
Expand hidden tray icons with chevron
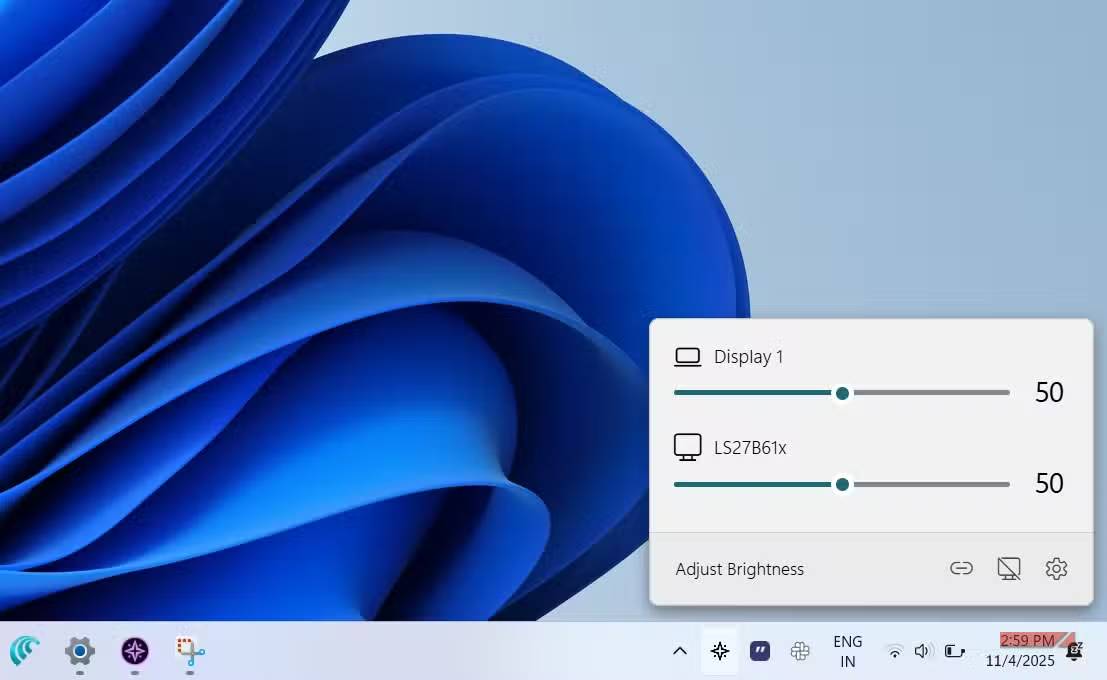point(680,651)
